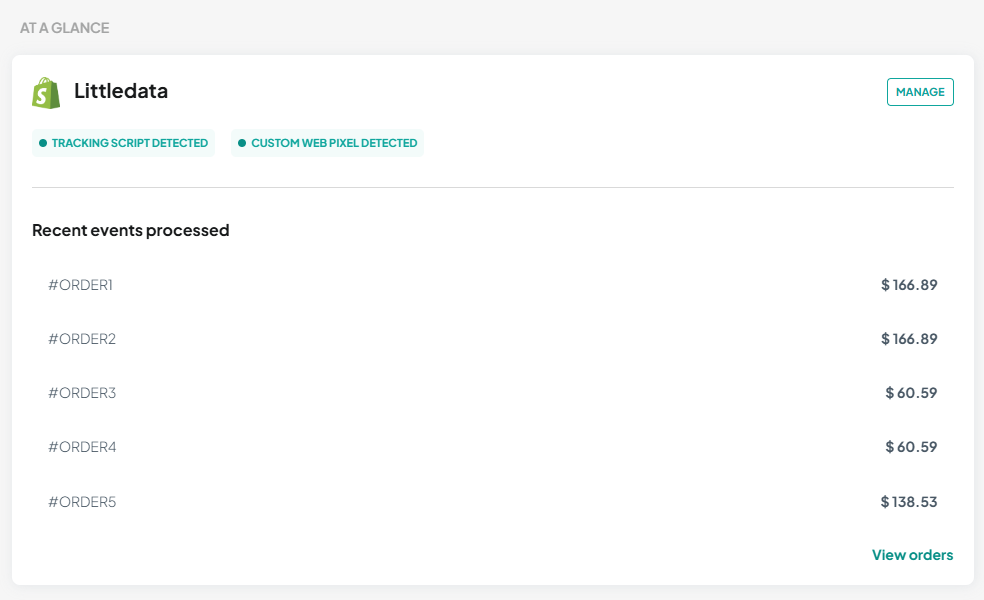Follow the View orders link
This screenshot has height=600, width=984.
(x=912, y=555)
